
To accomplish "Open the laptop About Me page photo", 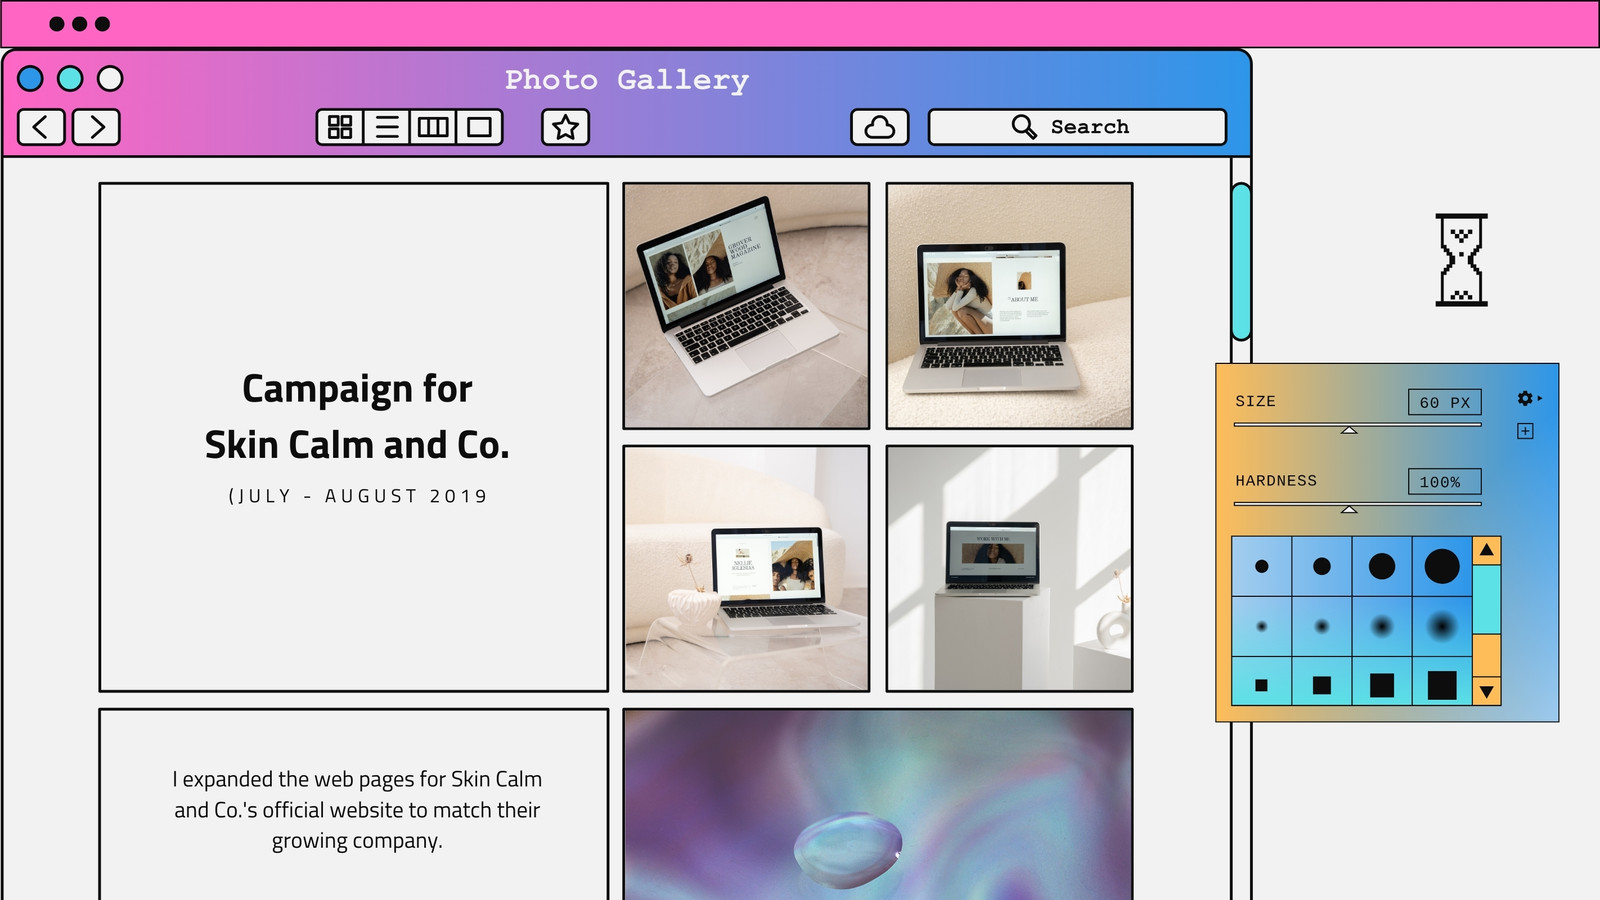I will [1010, 306].
